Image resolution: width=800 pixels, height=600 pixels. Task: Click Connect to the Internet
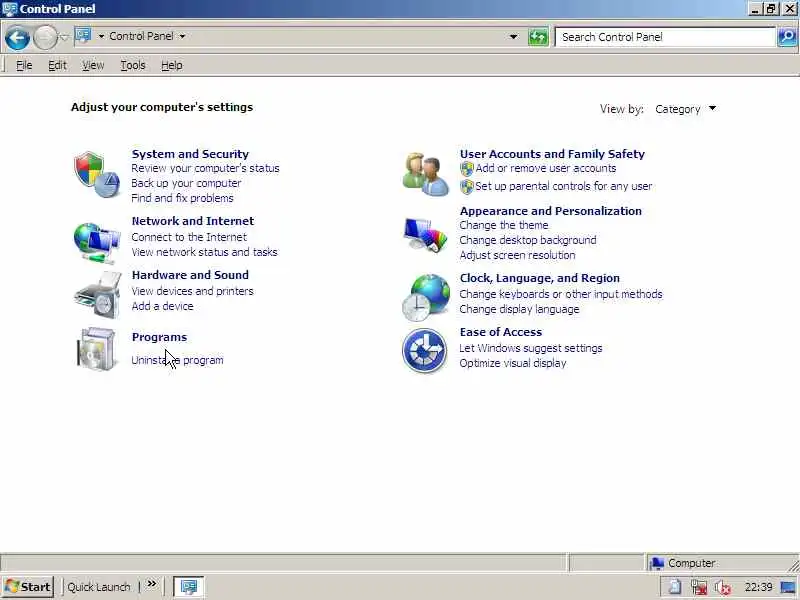[x=189, y=237]
